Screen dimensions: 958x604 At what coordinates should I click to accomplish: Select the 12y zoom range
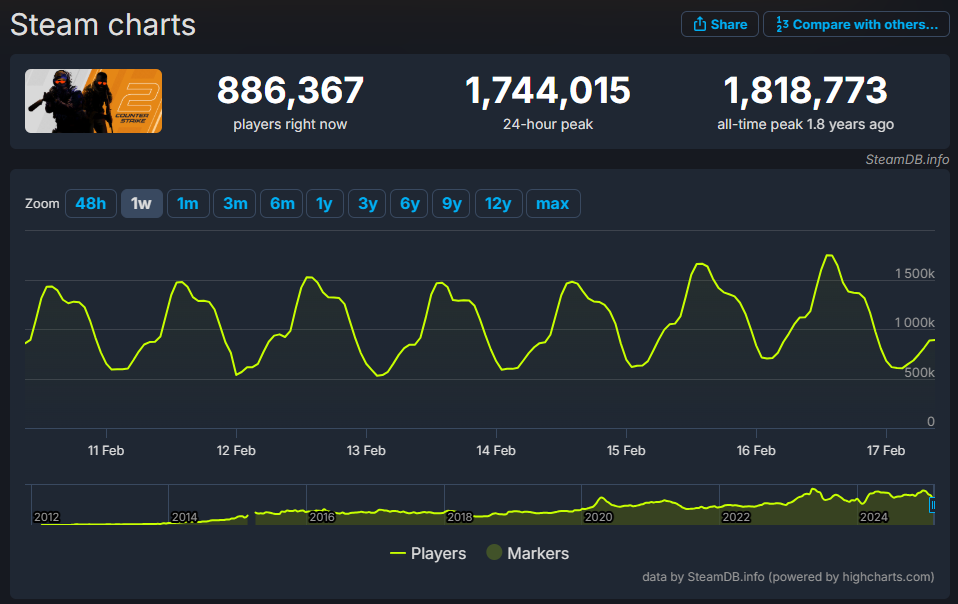498,203
